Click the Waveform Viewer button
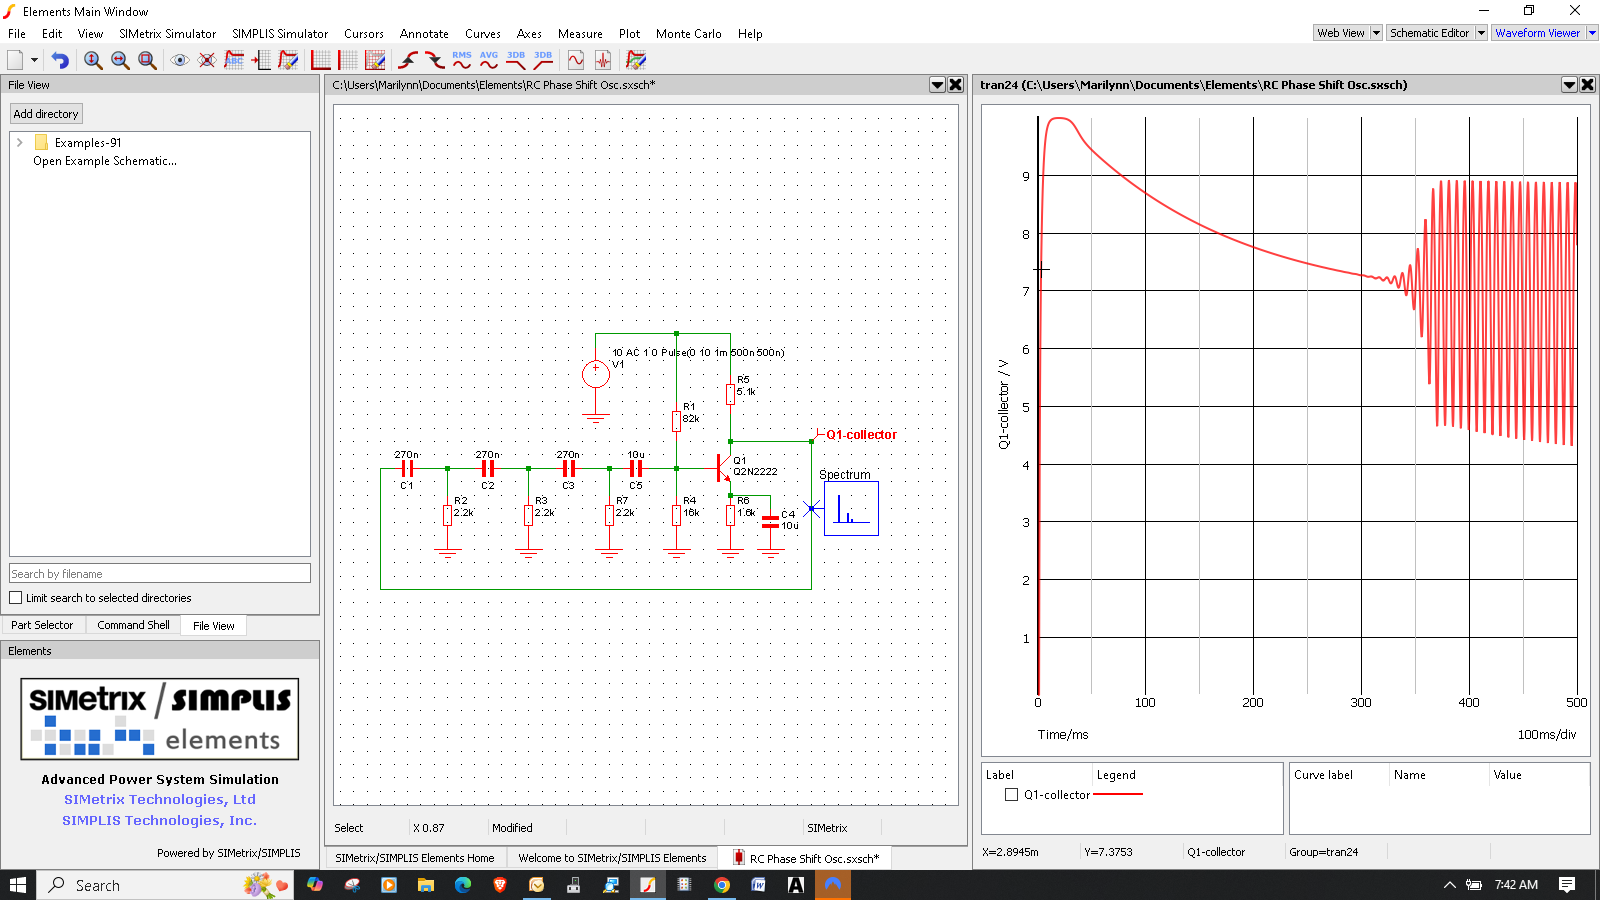The image size is (1600, 900). point(1538,33)
